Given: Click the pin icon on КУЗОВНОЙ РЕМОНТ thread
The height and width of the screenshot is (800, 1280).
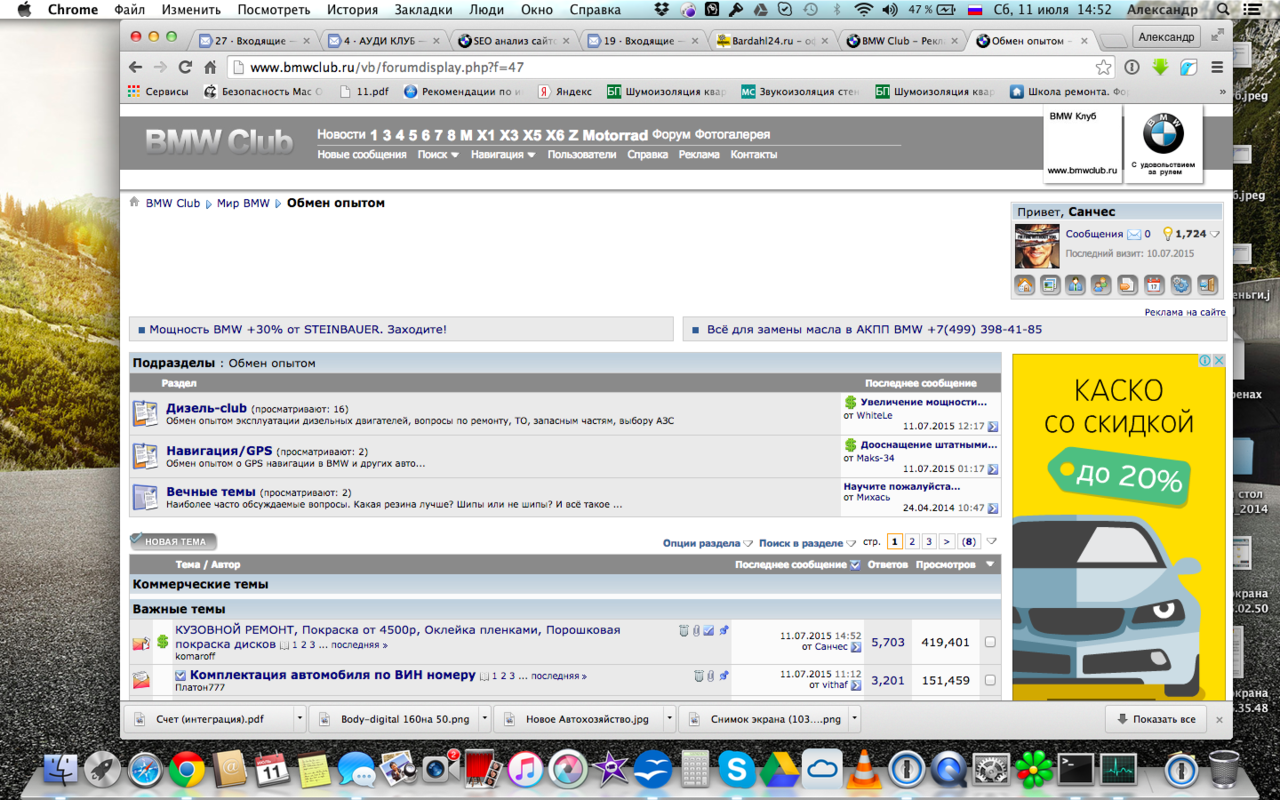Looking at the screenshot, I should [724, 631].
